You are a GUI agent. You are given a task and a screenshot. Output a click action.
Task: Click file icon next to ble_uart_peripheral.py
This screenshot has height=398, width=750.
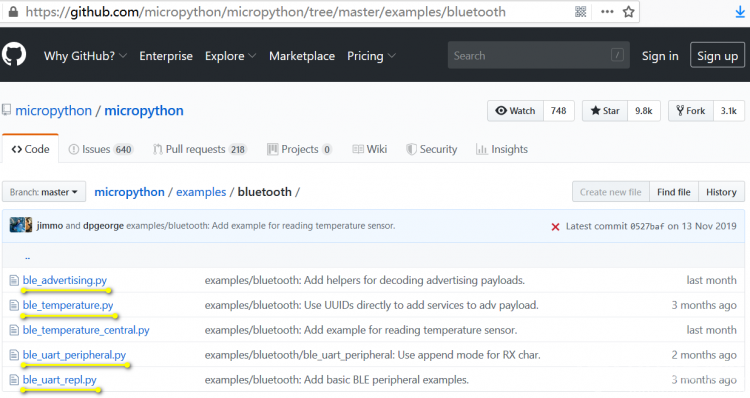click(x=14, y=355)
